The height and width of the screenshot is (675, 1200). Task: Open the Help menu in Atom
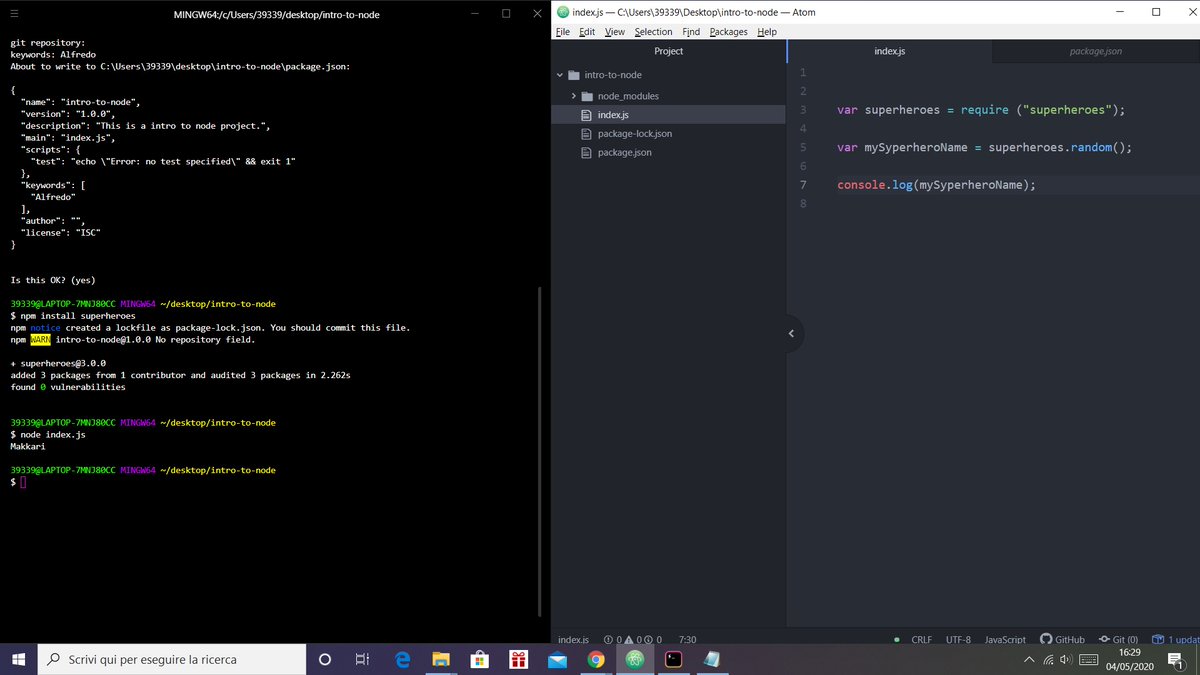click(767, 32)
